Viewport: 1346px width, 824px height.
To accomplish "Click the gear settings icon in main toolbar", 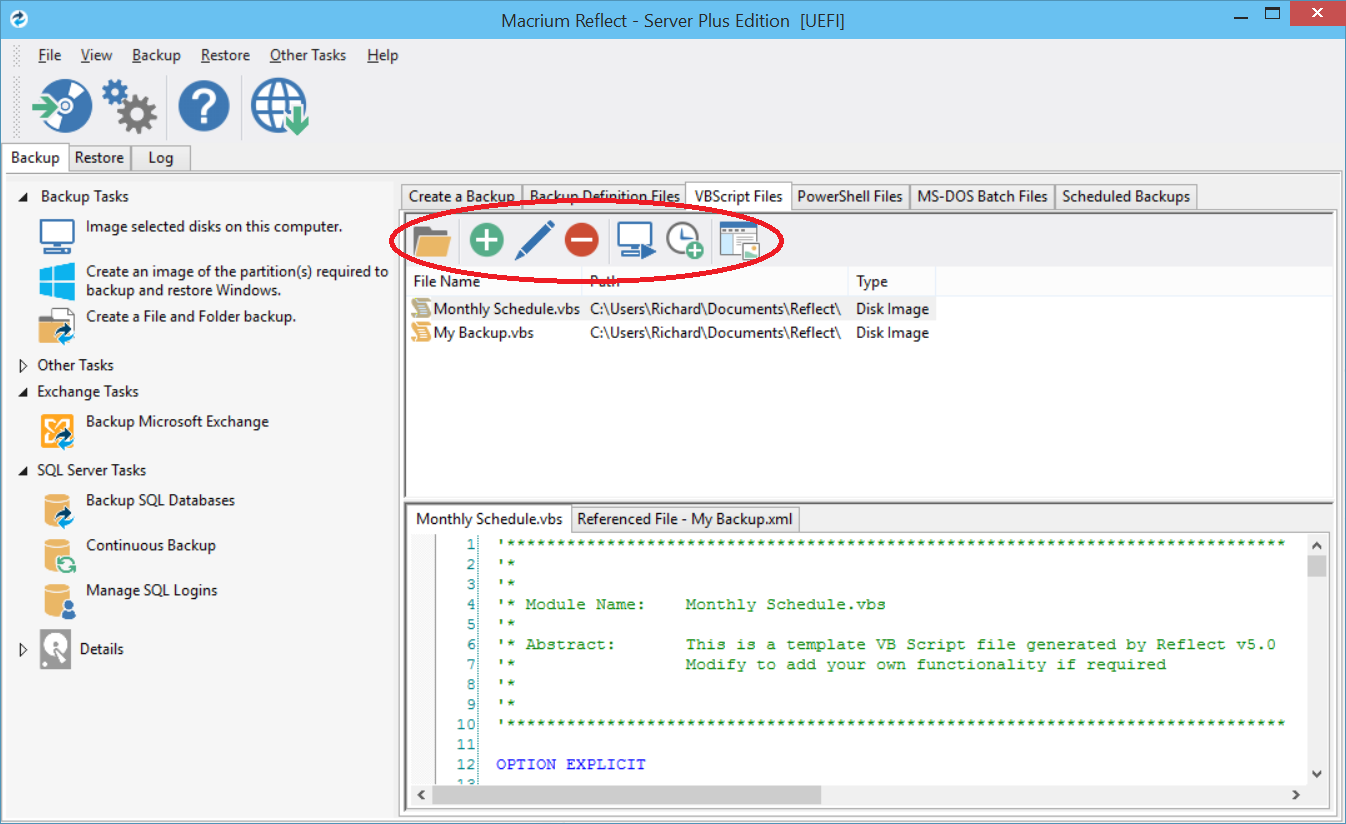I will [x=129, y=106].
